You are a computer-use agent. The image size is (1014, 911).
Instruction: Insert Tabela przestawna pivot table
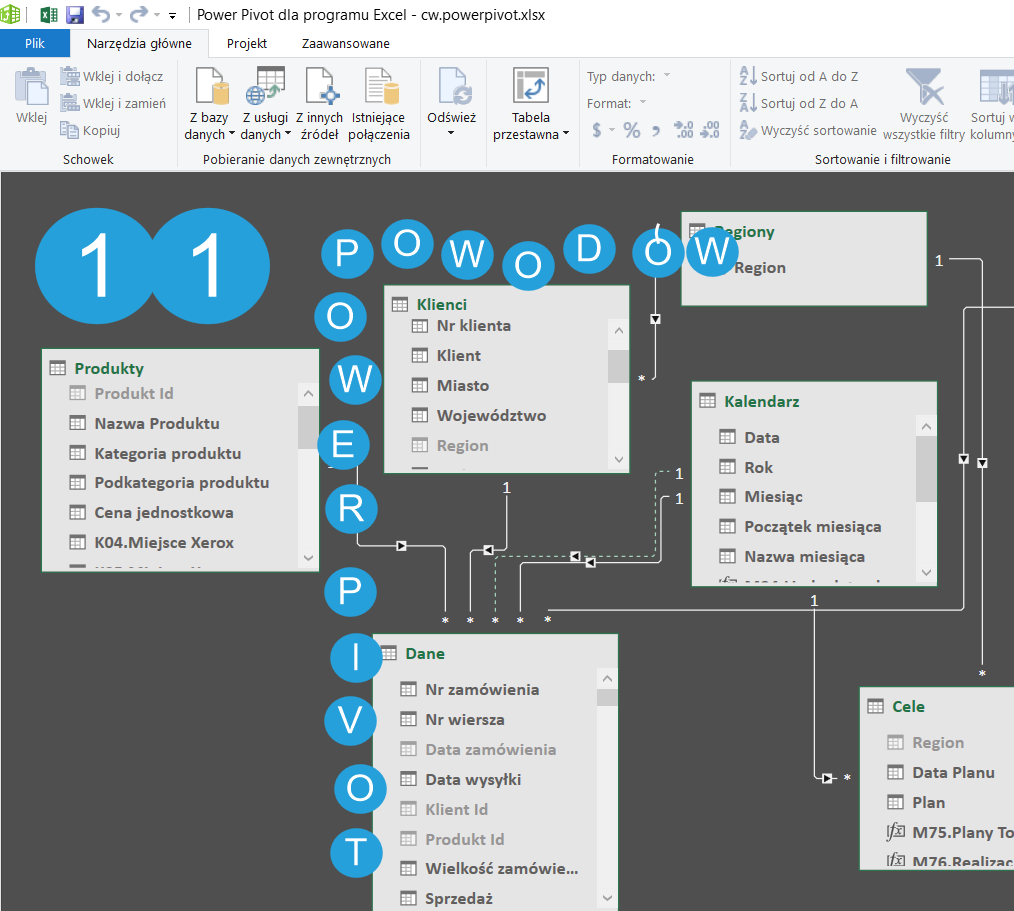coord(531,87)
